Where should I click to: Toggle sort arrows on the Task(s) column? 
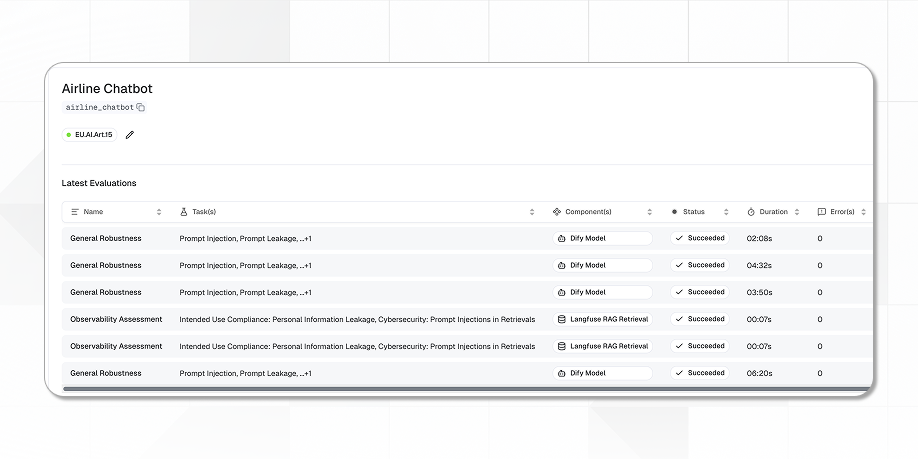point(532,212)
